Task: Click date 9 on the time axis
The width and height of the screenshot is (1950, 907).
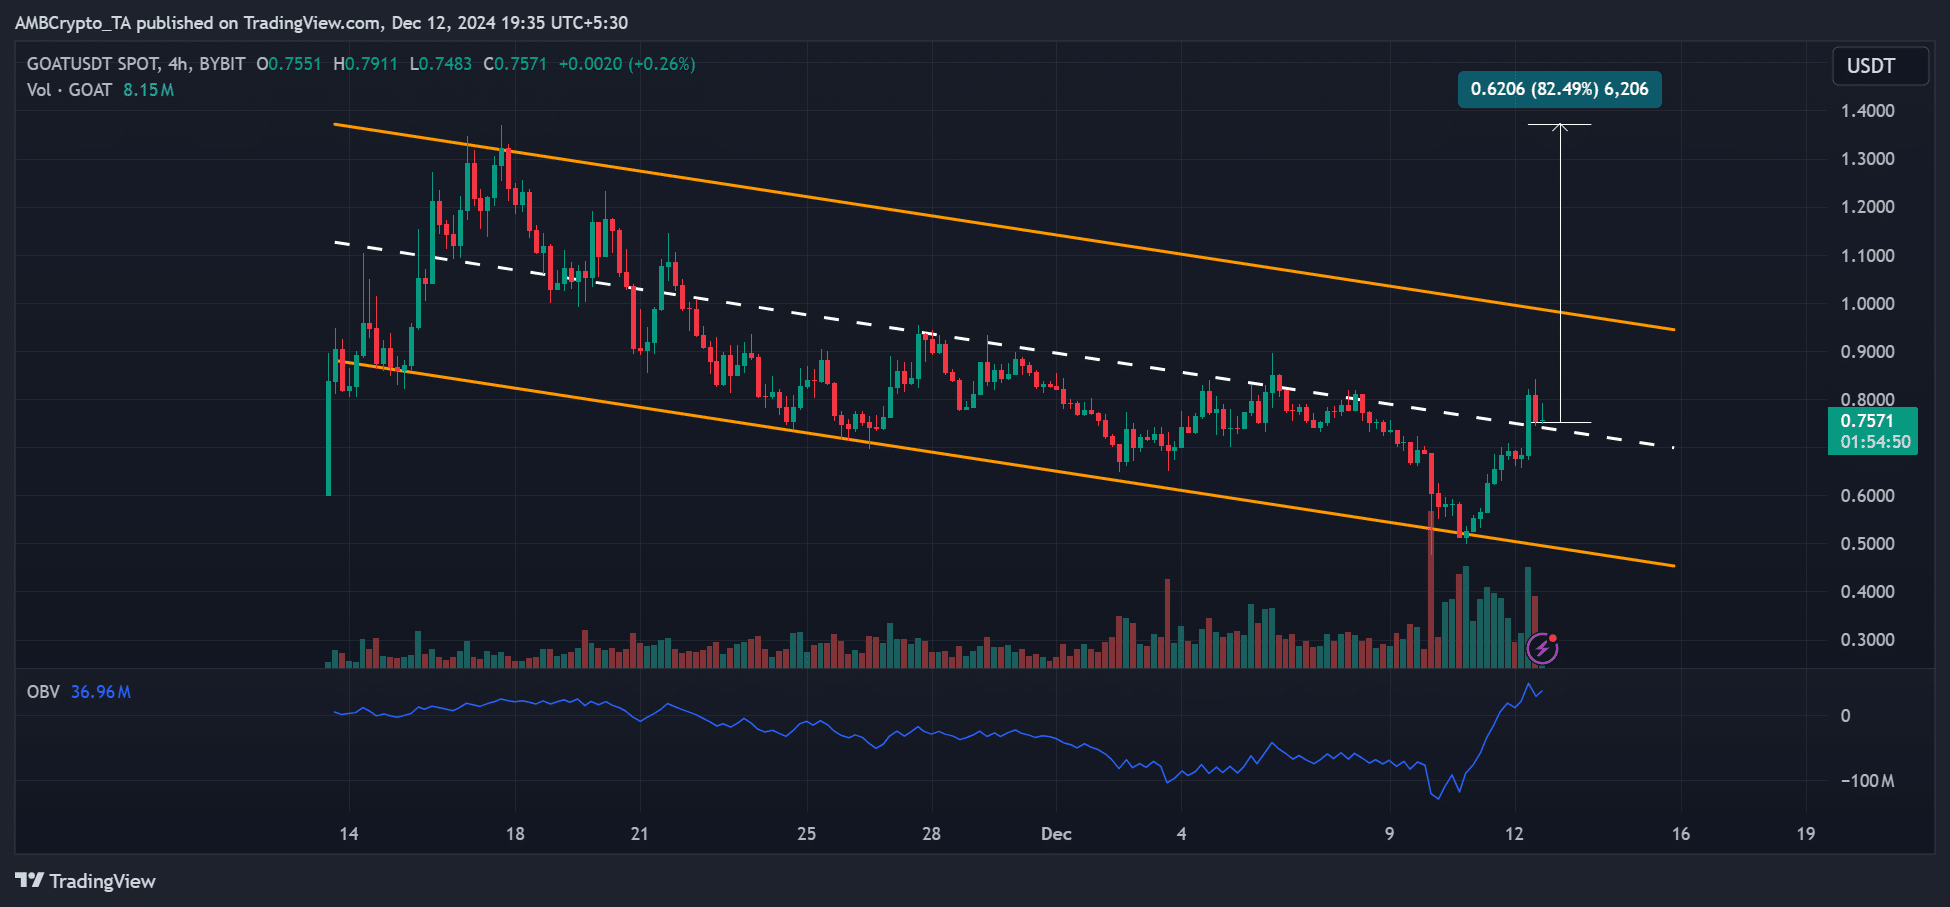Action: [x=1389, y=834]
